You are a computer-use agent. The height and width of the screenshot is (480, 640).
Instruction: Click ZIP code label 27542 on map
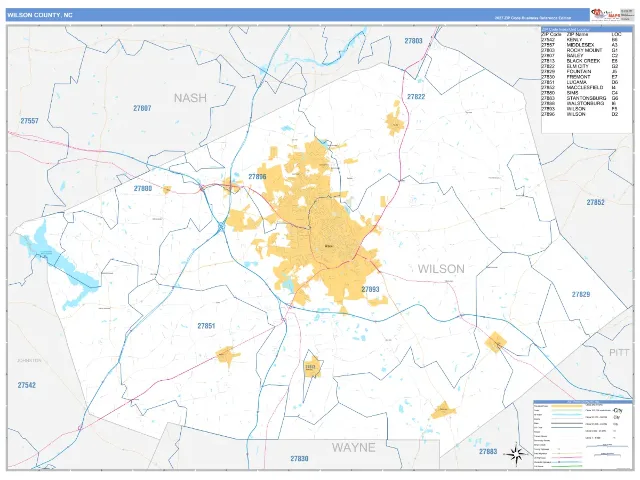(x=27, y=385)
